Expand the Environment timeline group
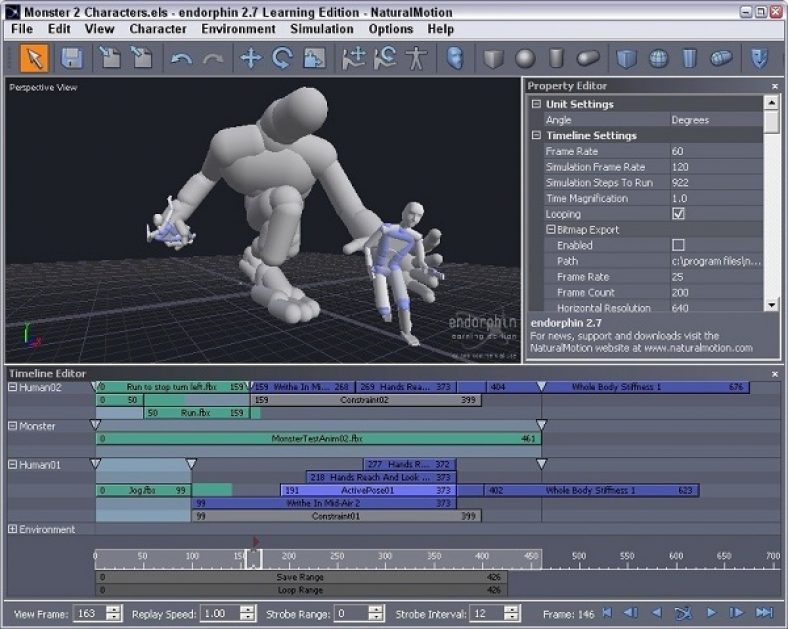 pos(12,529)
